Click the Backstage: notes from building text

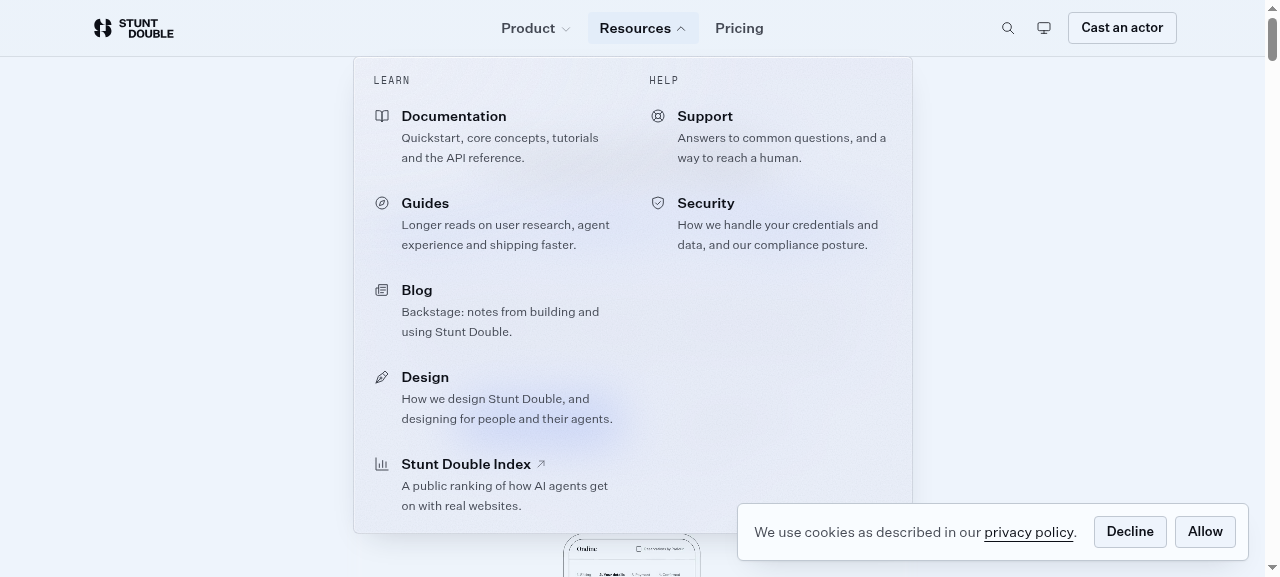pos(500,322)
